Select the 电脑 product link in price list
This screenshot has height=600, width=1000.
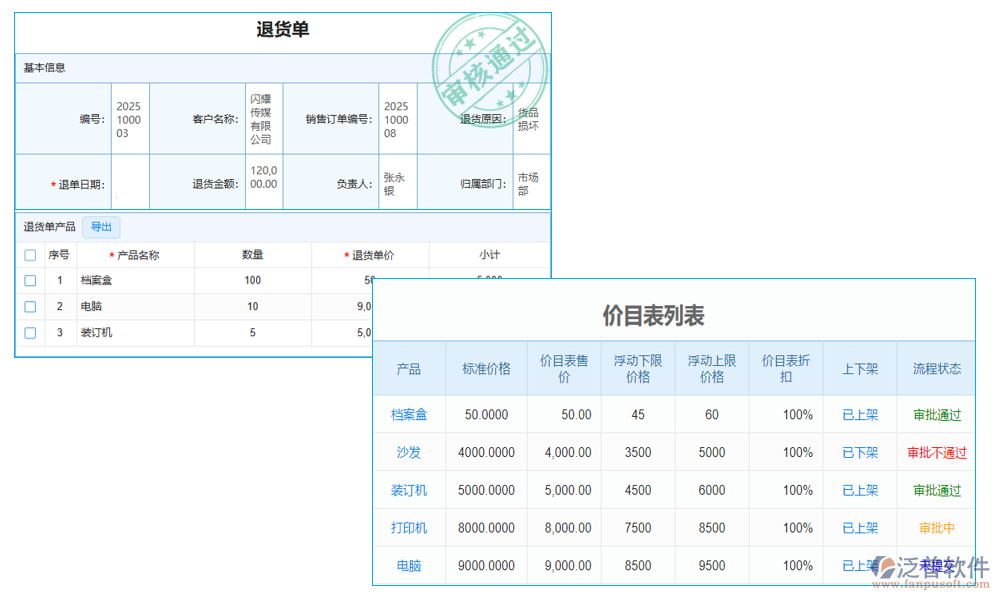408,565
